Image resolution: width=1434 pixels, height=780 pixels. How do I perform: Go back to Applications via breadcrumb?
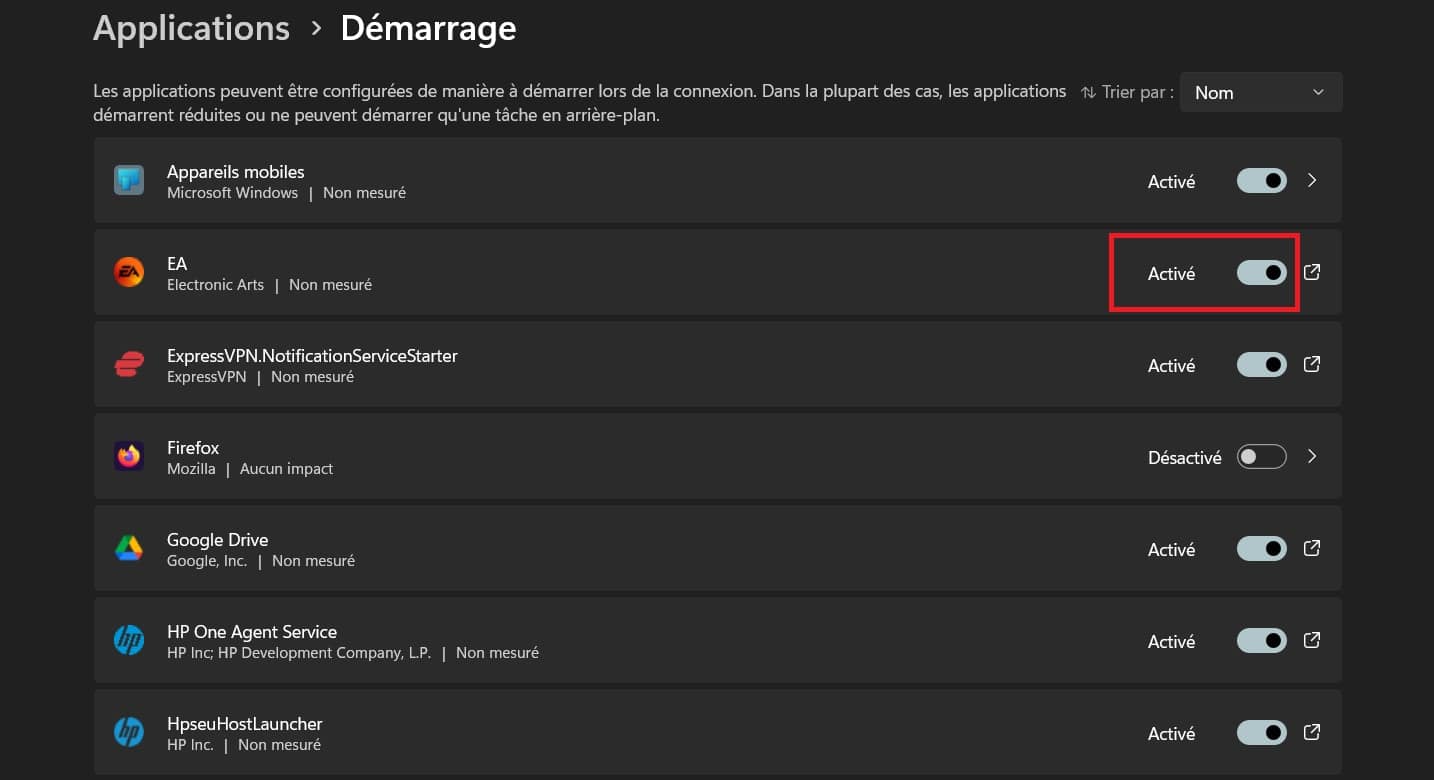191,28
